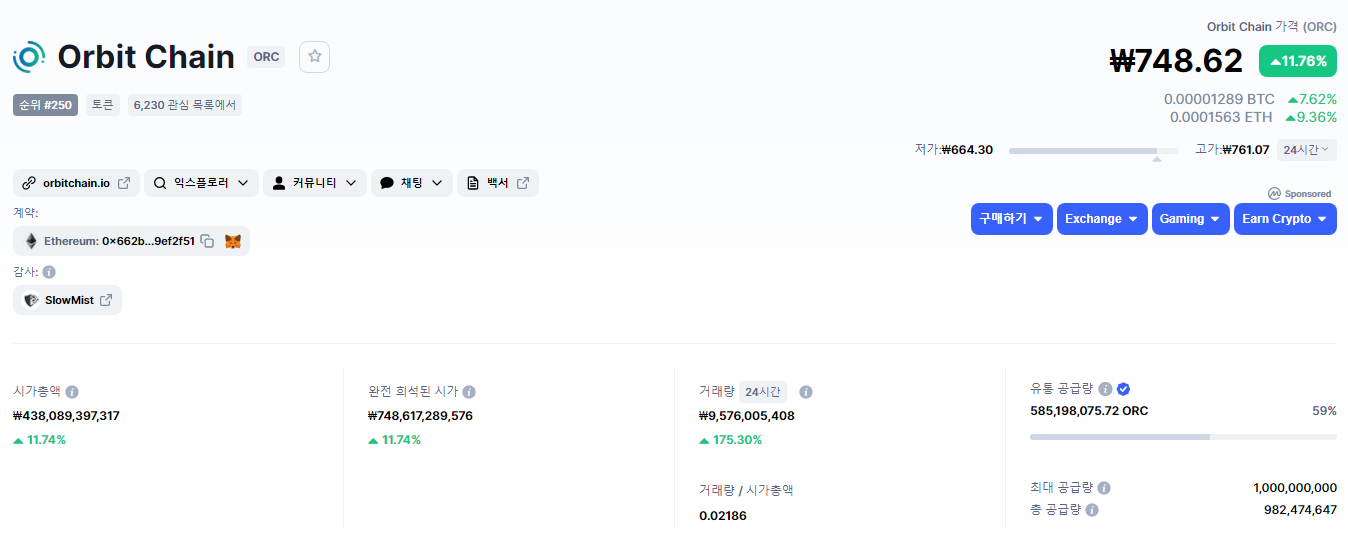Screen dimensions: 1348x548
Task: Click the 982,474,647 total supply value
Action: 1300,510
